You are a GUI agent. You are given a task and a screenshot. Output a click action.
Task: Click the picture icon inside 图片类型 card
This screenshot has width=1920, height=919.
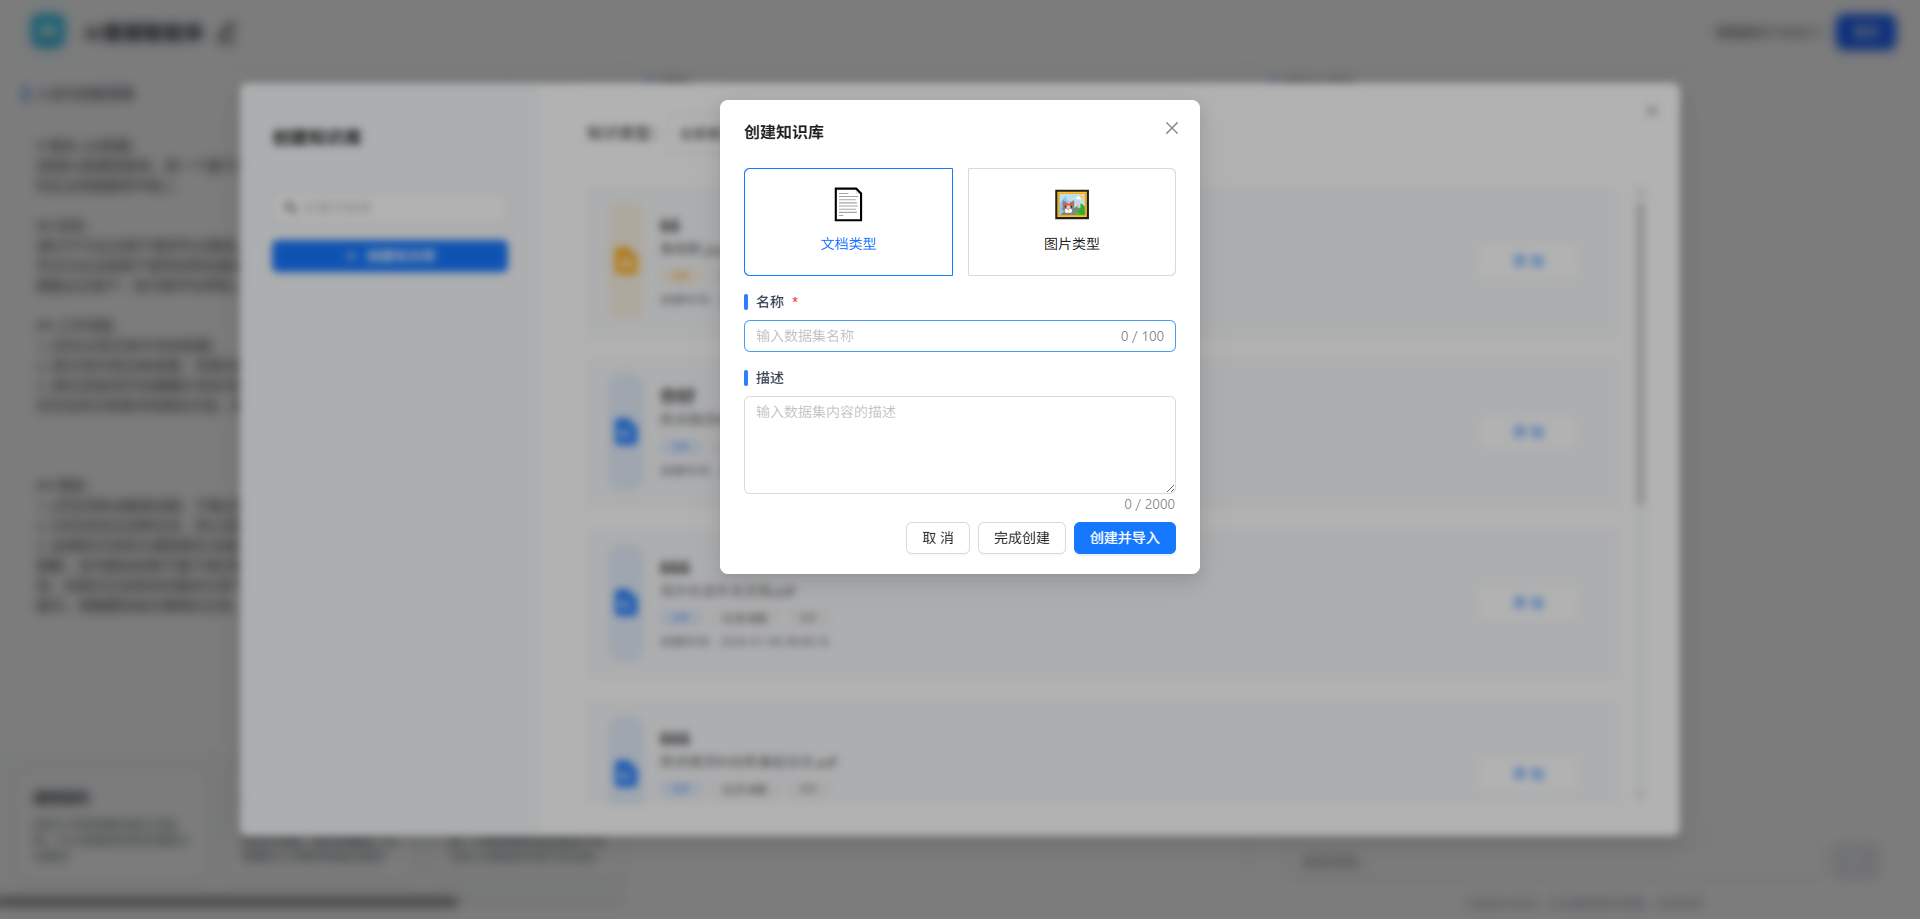[x=1071, y=204]
